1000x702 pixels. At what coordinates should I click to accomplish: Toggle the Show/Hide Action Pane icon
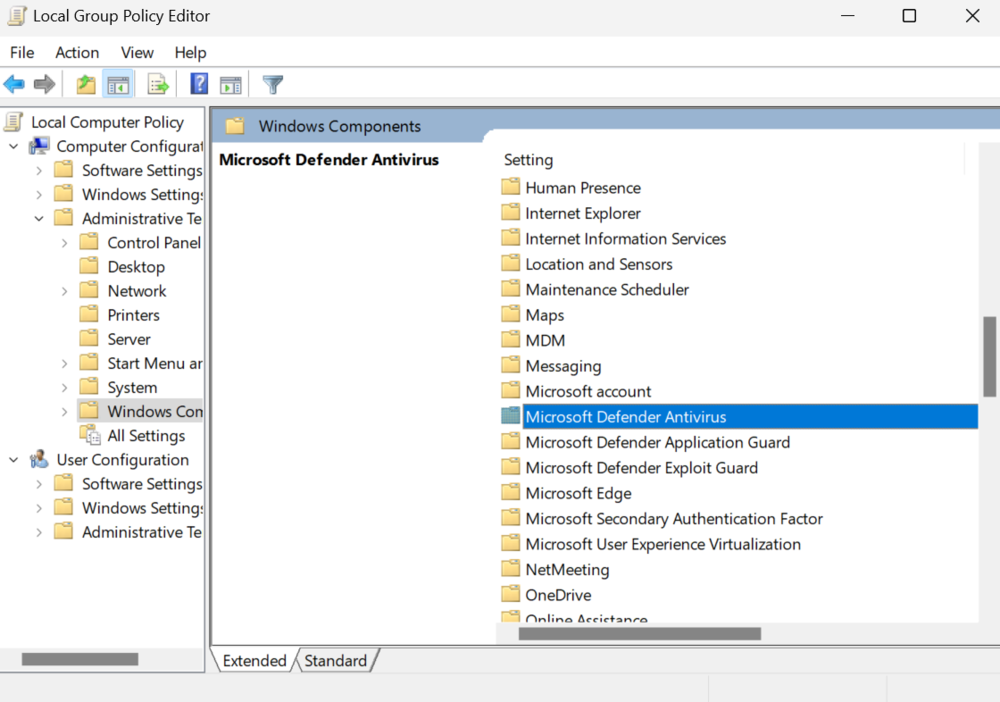click(231, 84)
